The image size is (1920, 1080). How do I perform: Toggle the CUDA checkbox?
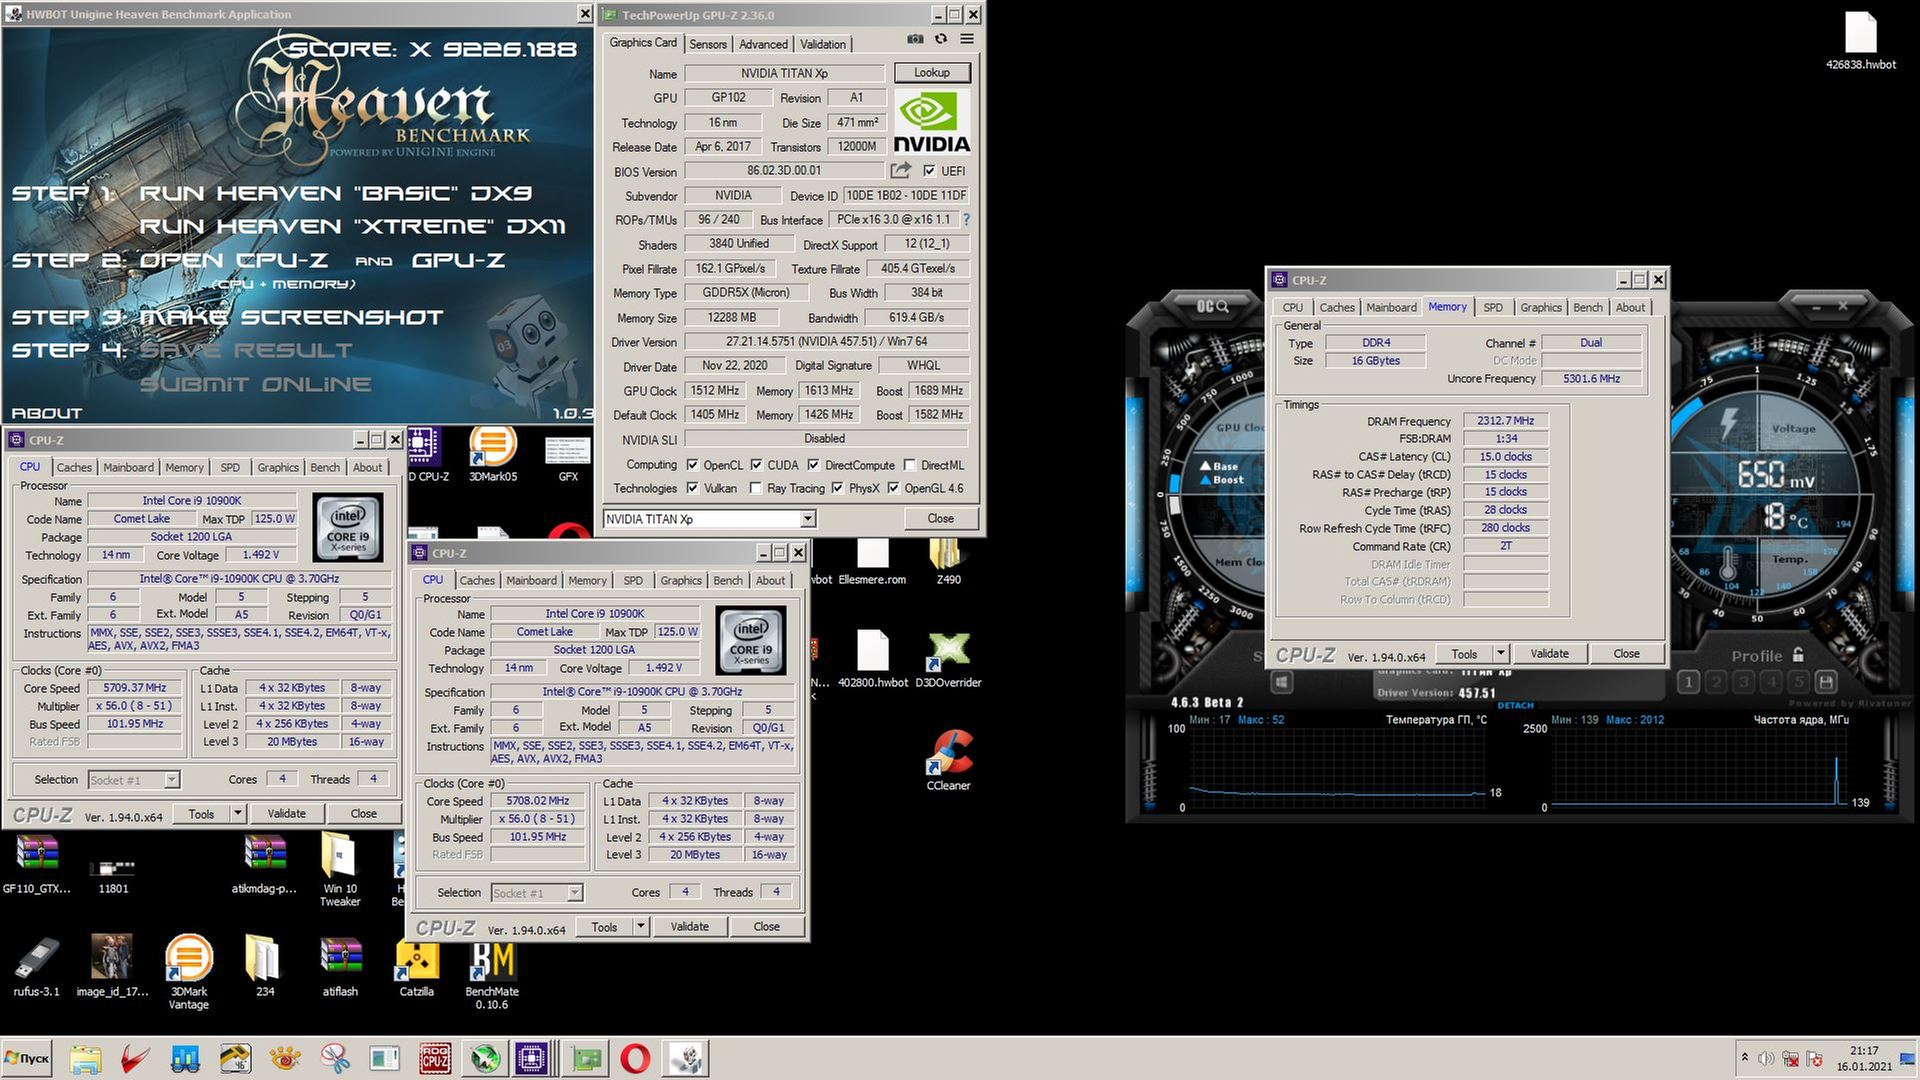tap(756, 465)
